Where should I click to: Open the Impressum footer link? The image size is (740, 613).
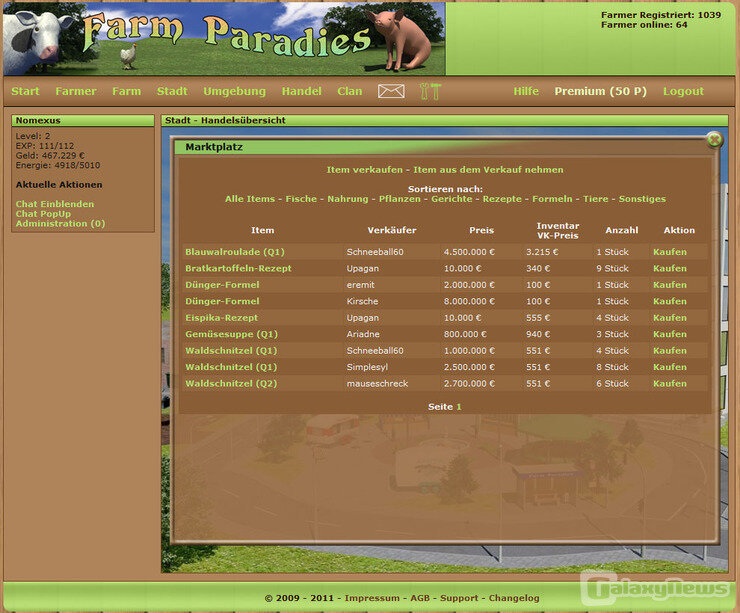pyautogui.click(x=372, y=598)
